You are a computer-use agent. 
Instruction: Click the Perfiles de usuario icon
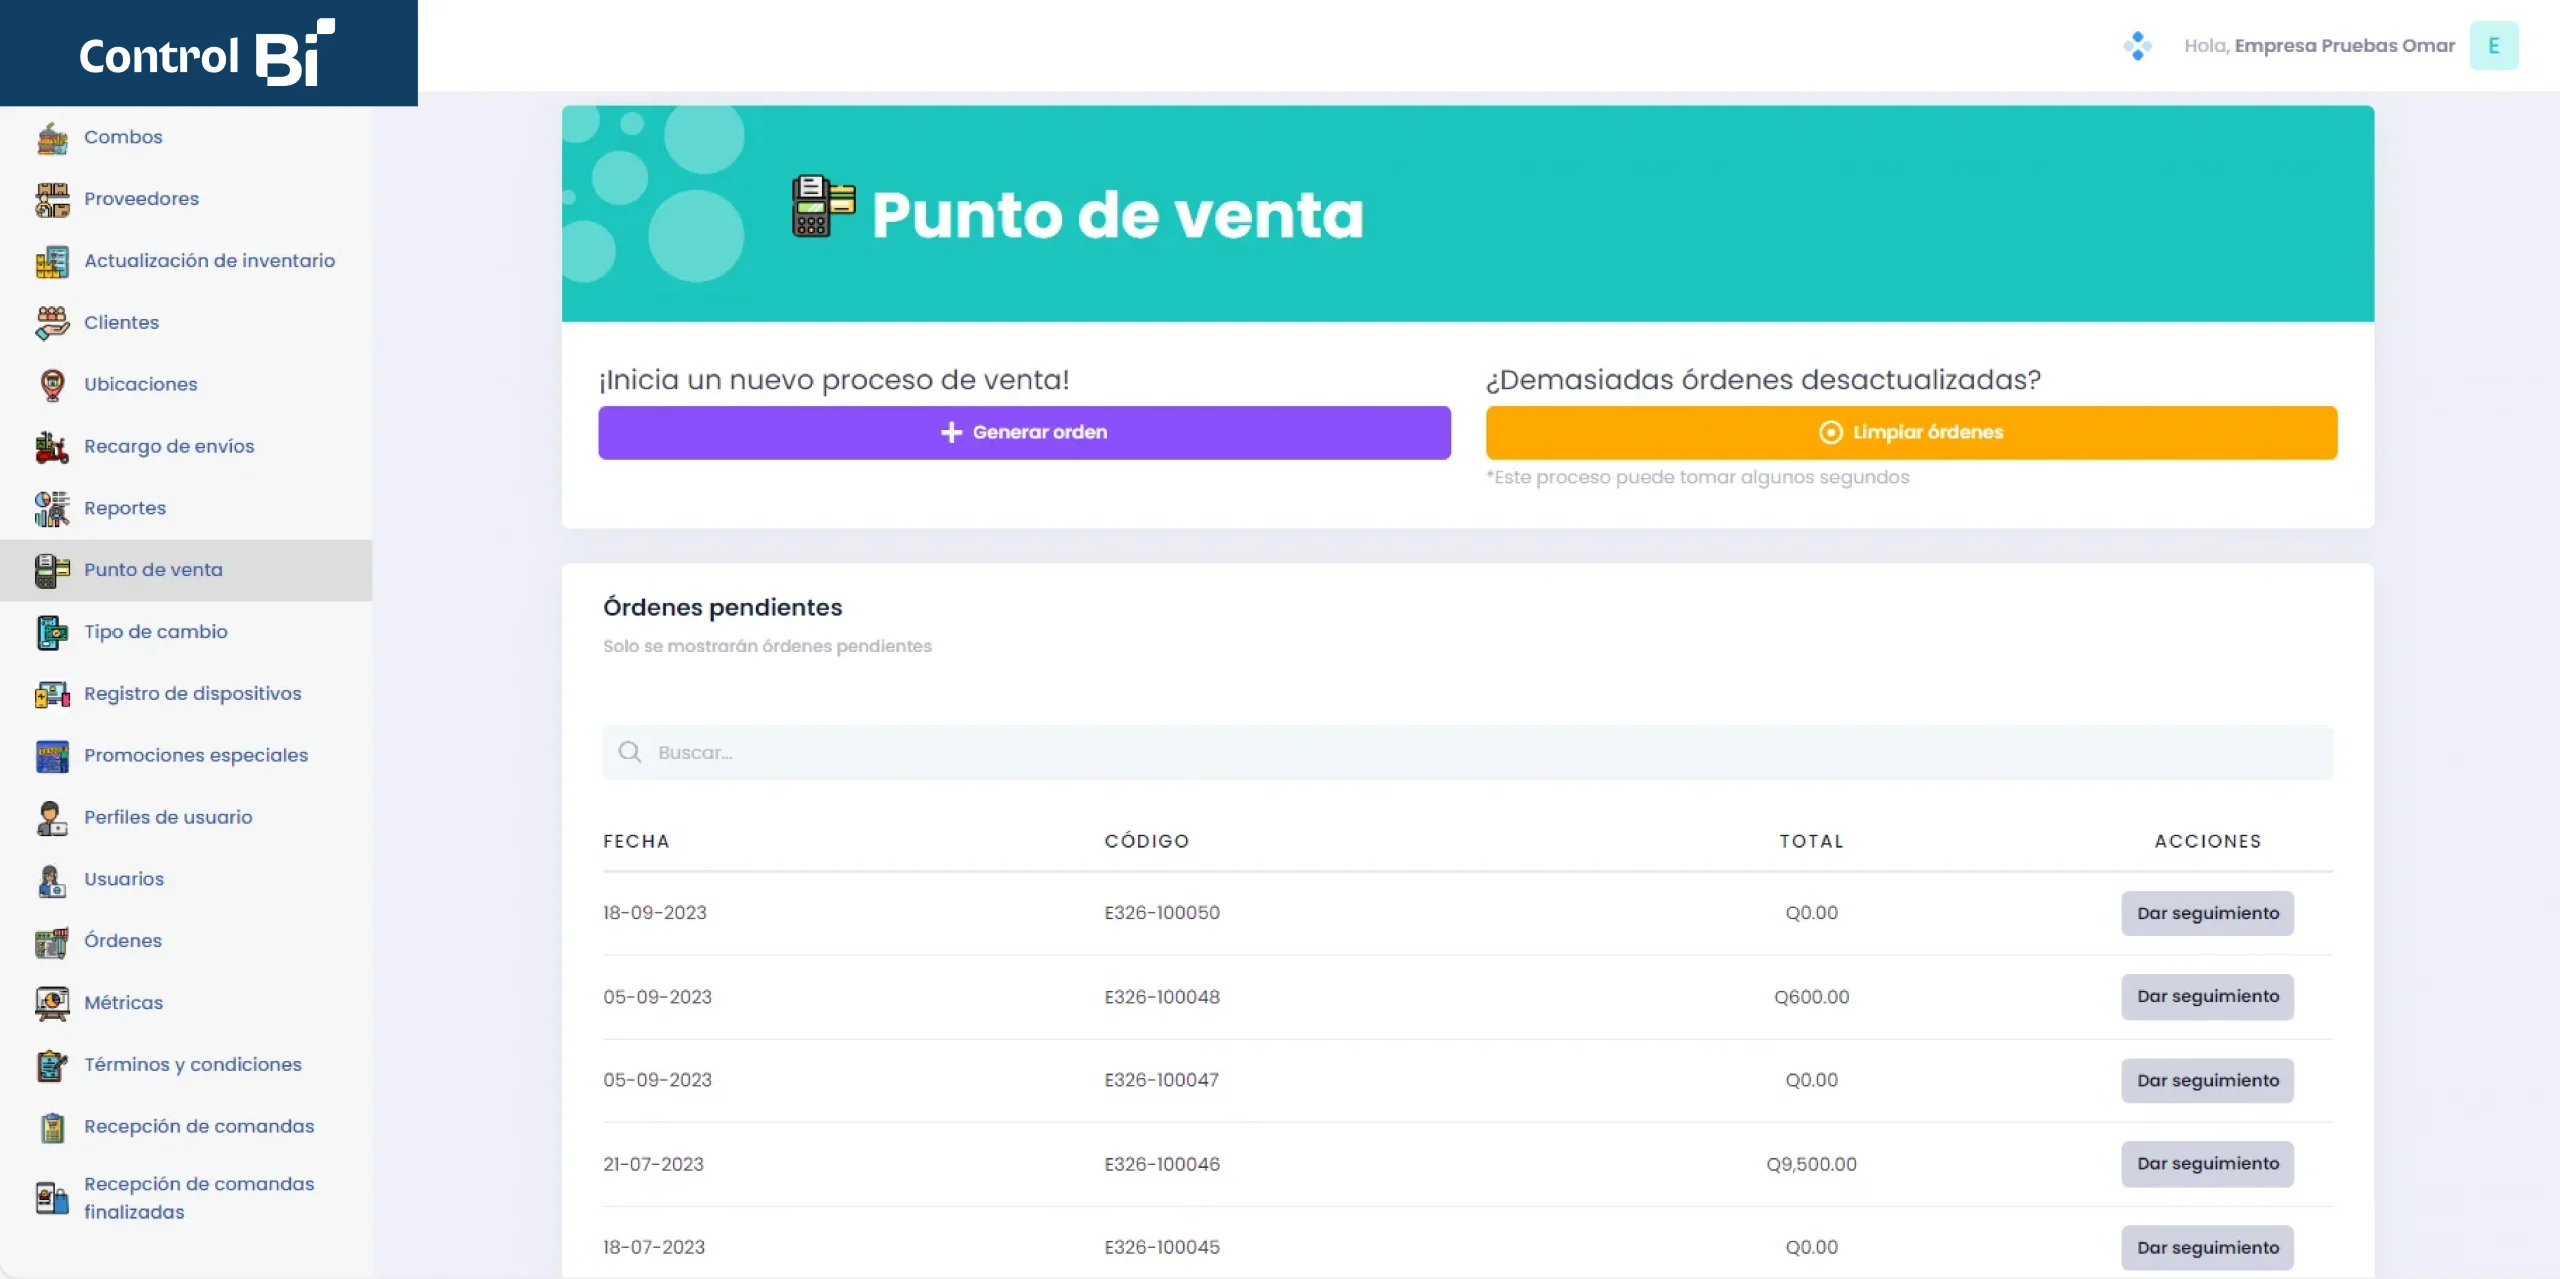[52, 818]
